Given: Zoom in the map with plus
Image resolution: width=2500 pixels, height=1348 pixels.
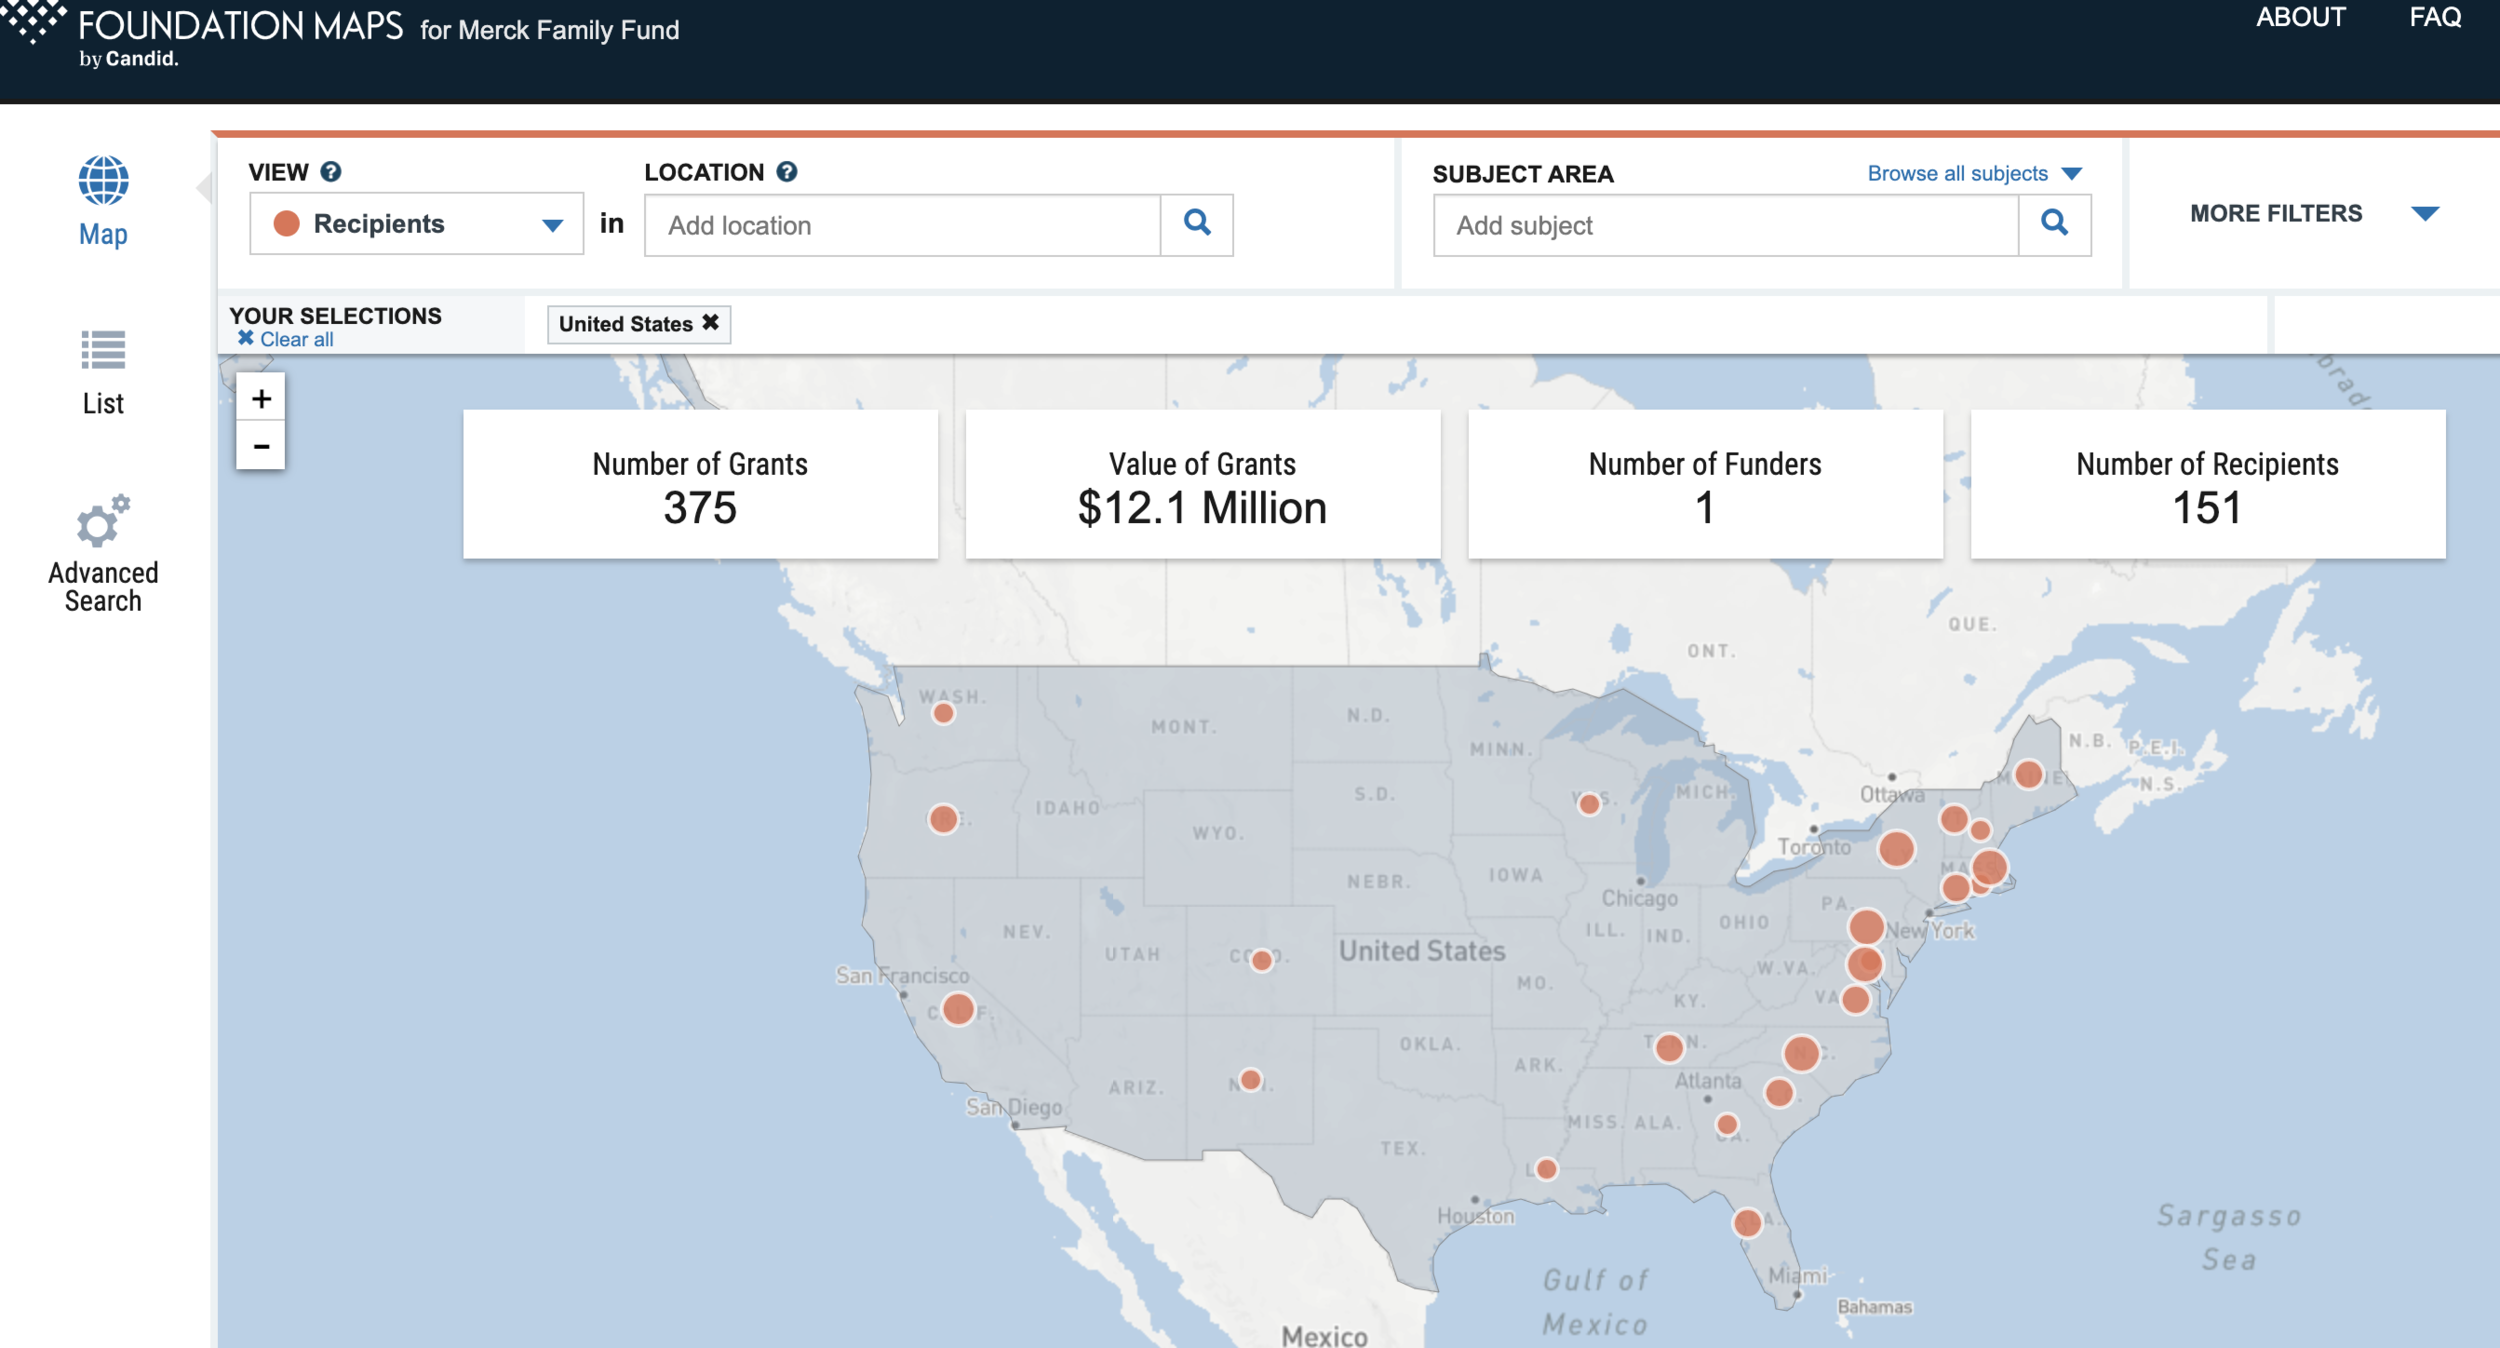Looking at the screenshot, I should 261,399.
